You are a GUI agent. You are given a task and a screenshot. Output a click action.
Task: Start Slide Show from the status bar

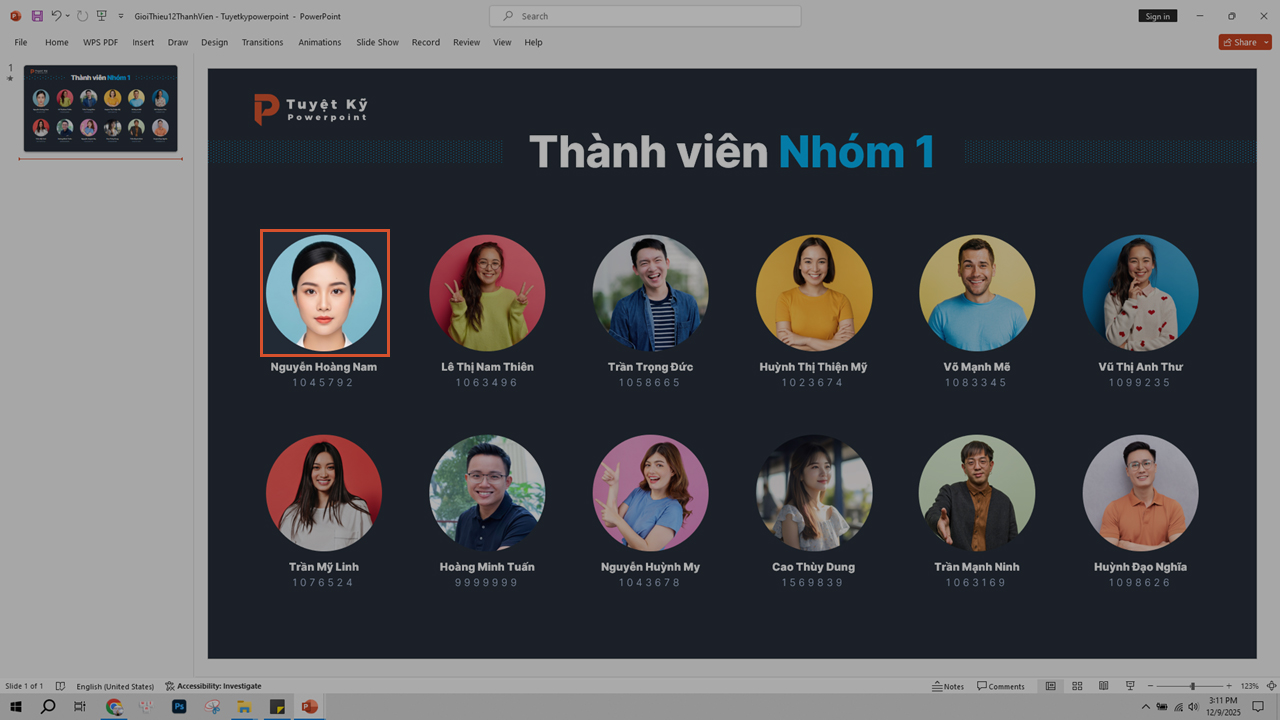(x=1130, y=686)
